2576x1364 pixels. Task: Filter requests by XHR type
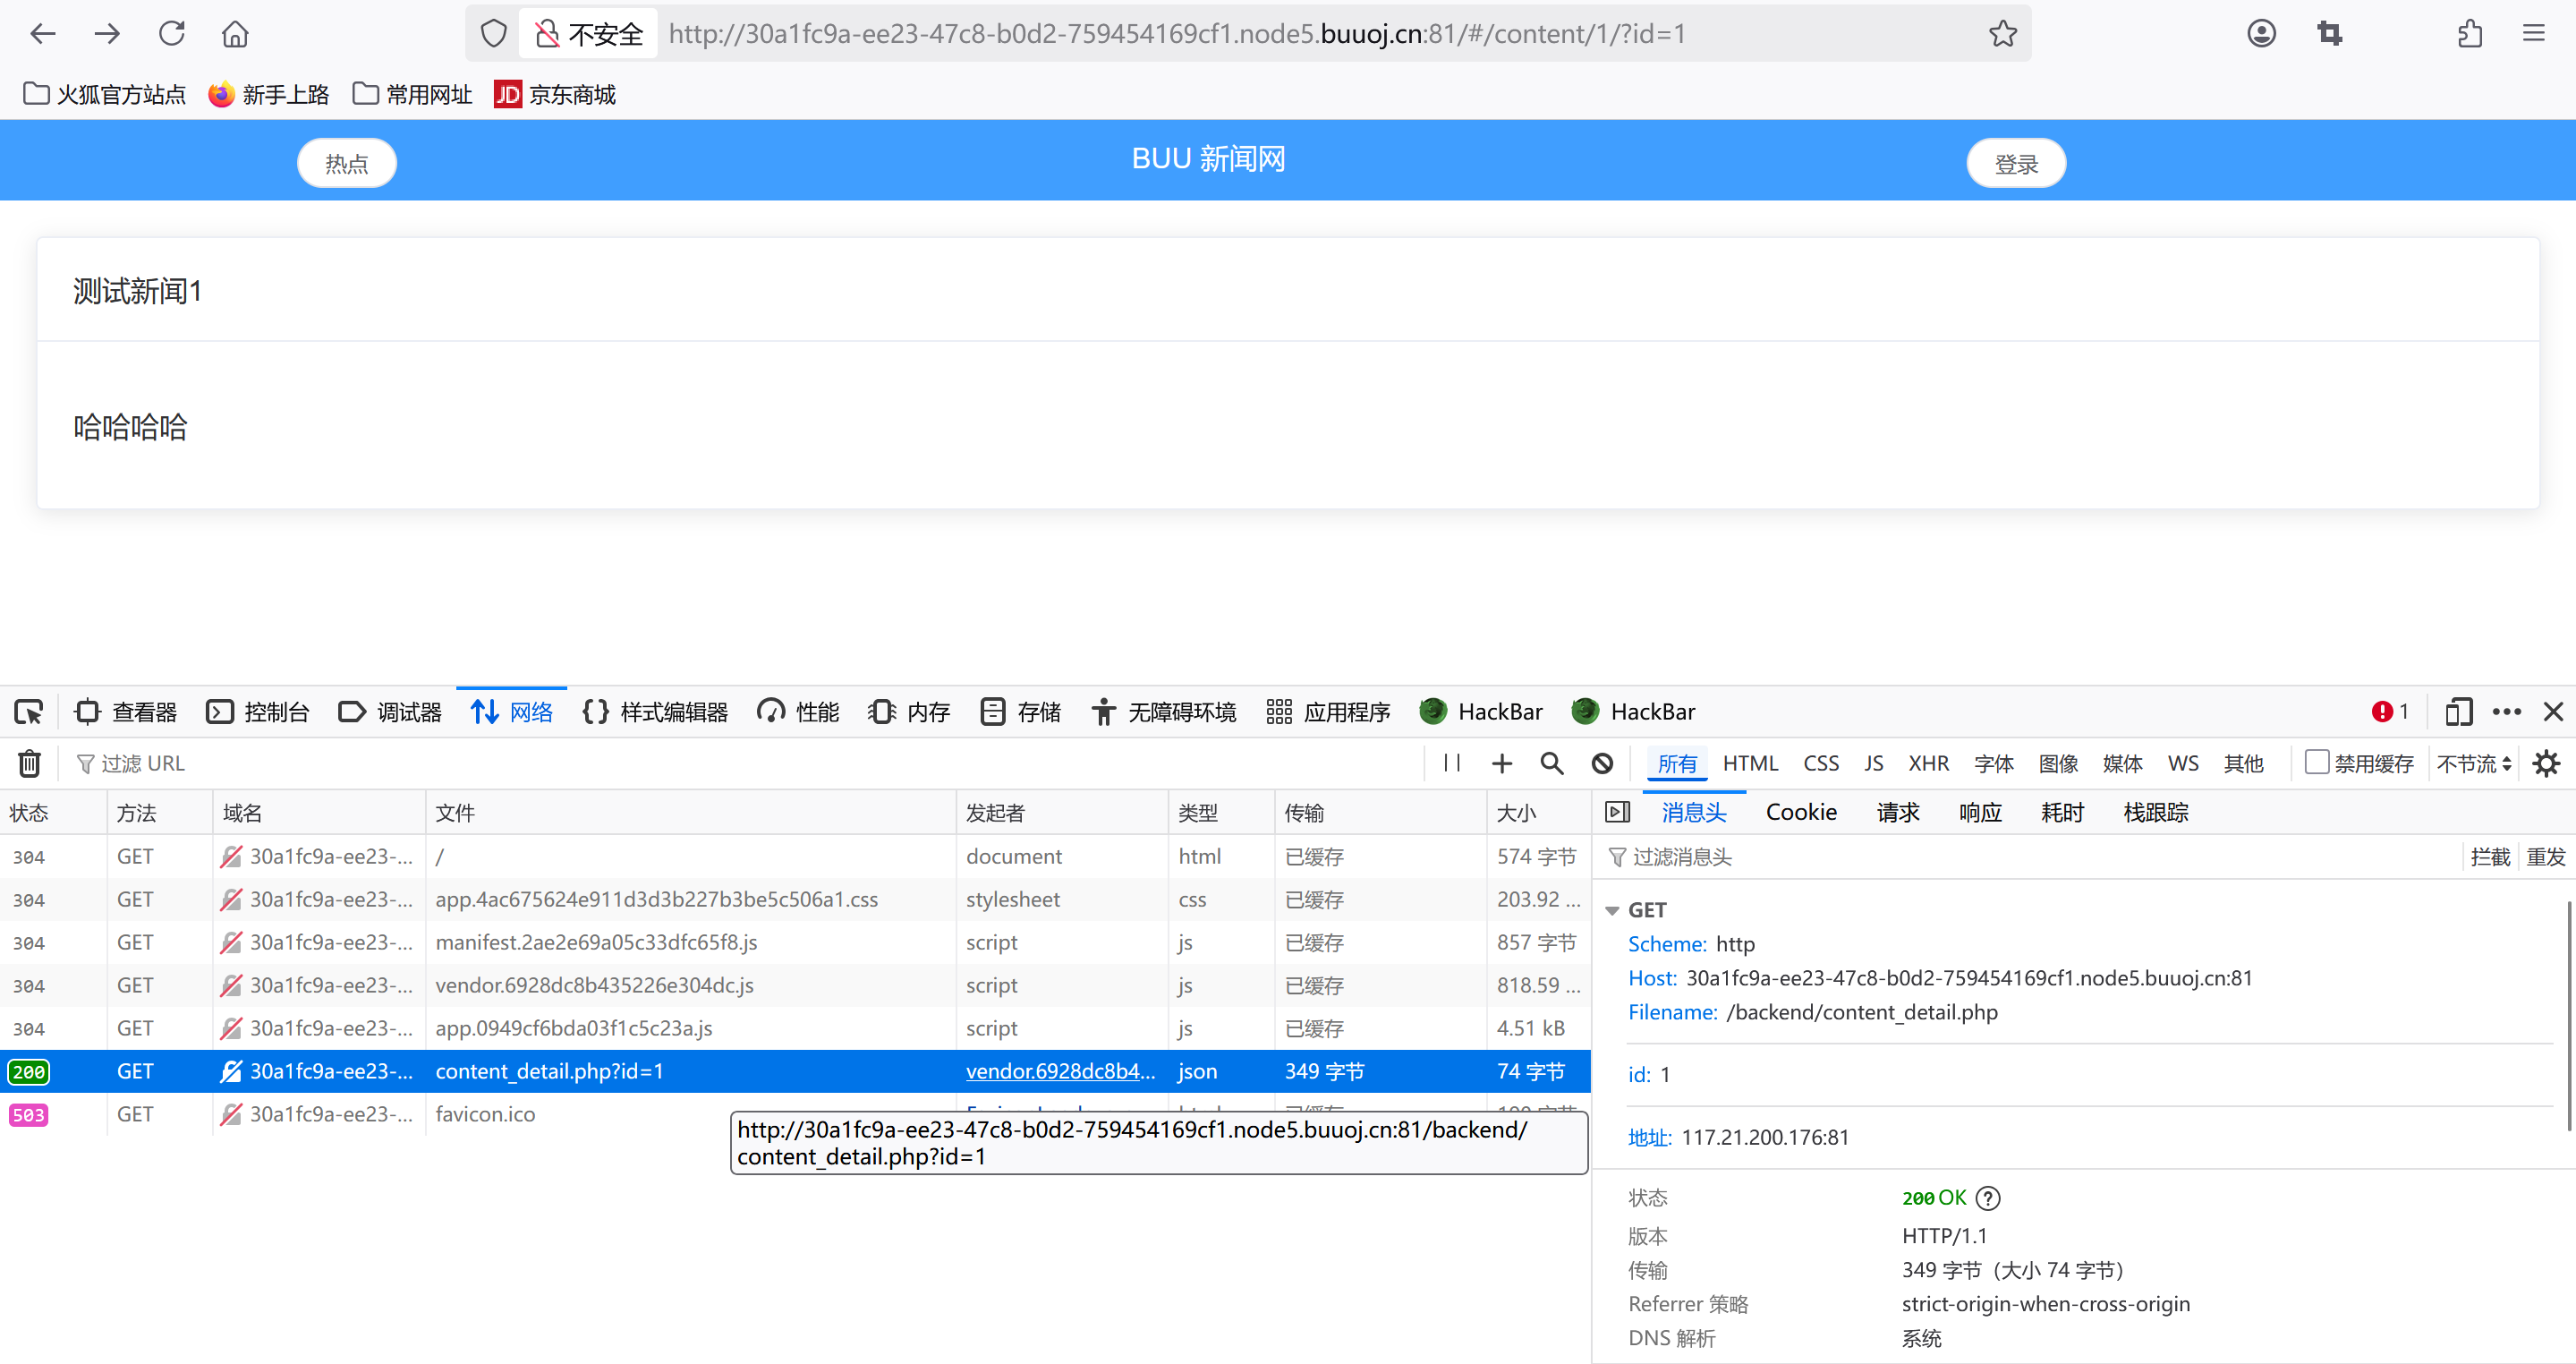point(1928,764)
